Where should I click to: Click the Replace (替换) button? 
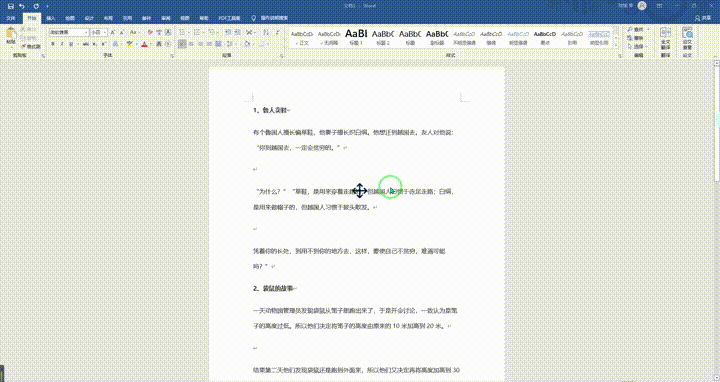(x=636, y=38)
